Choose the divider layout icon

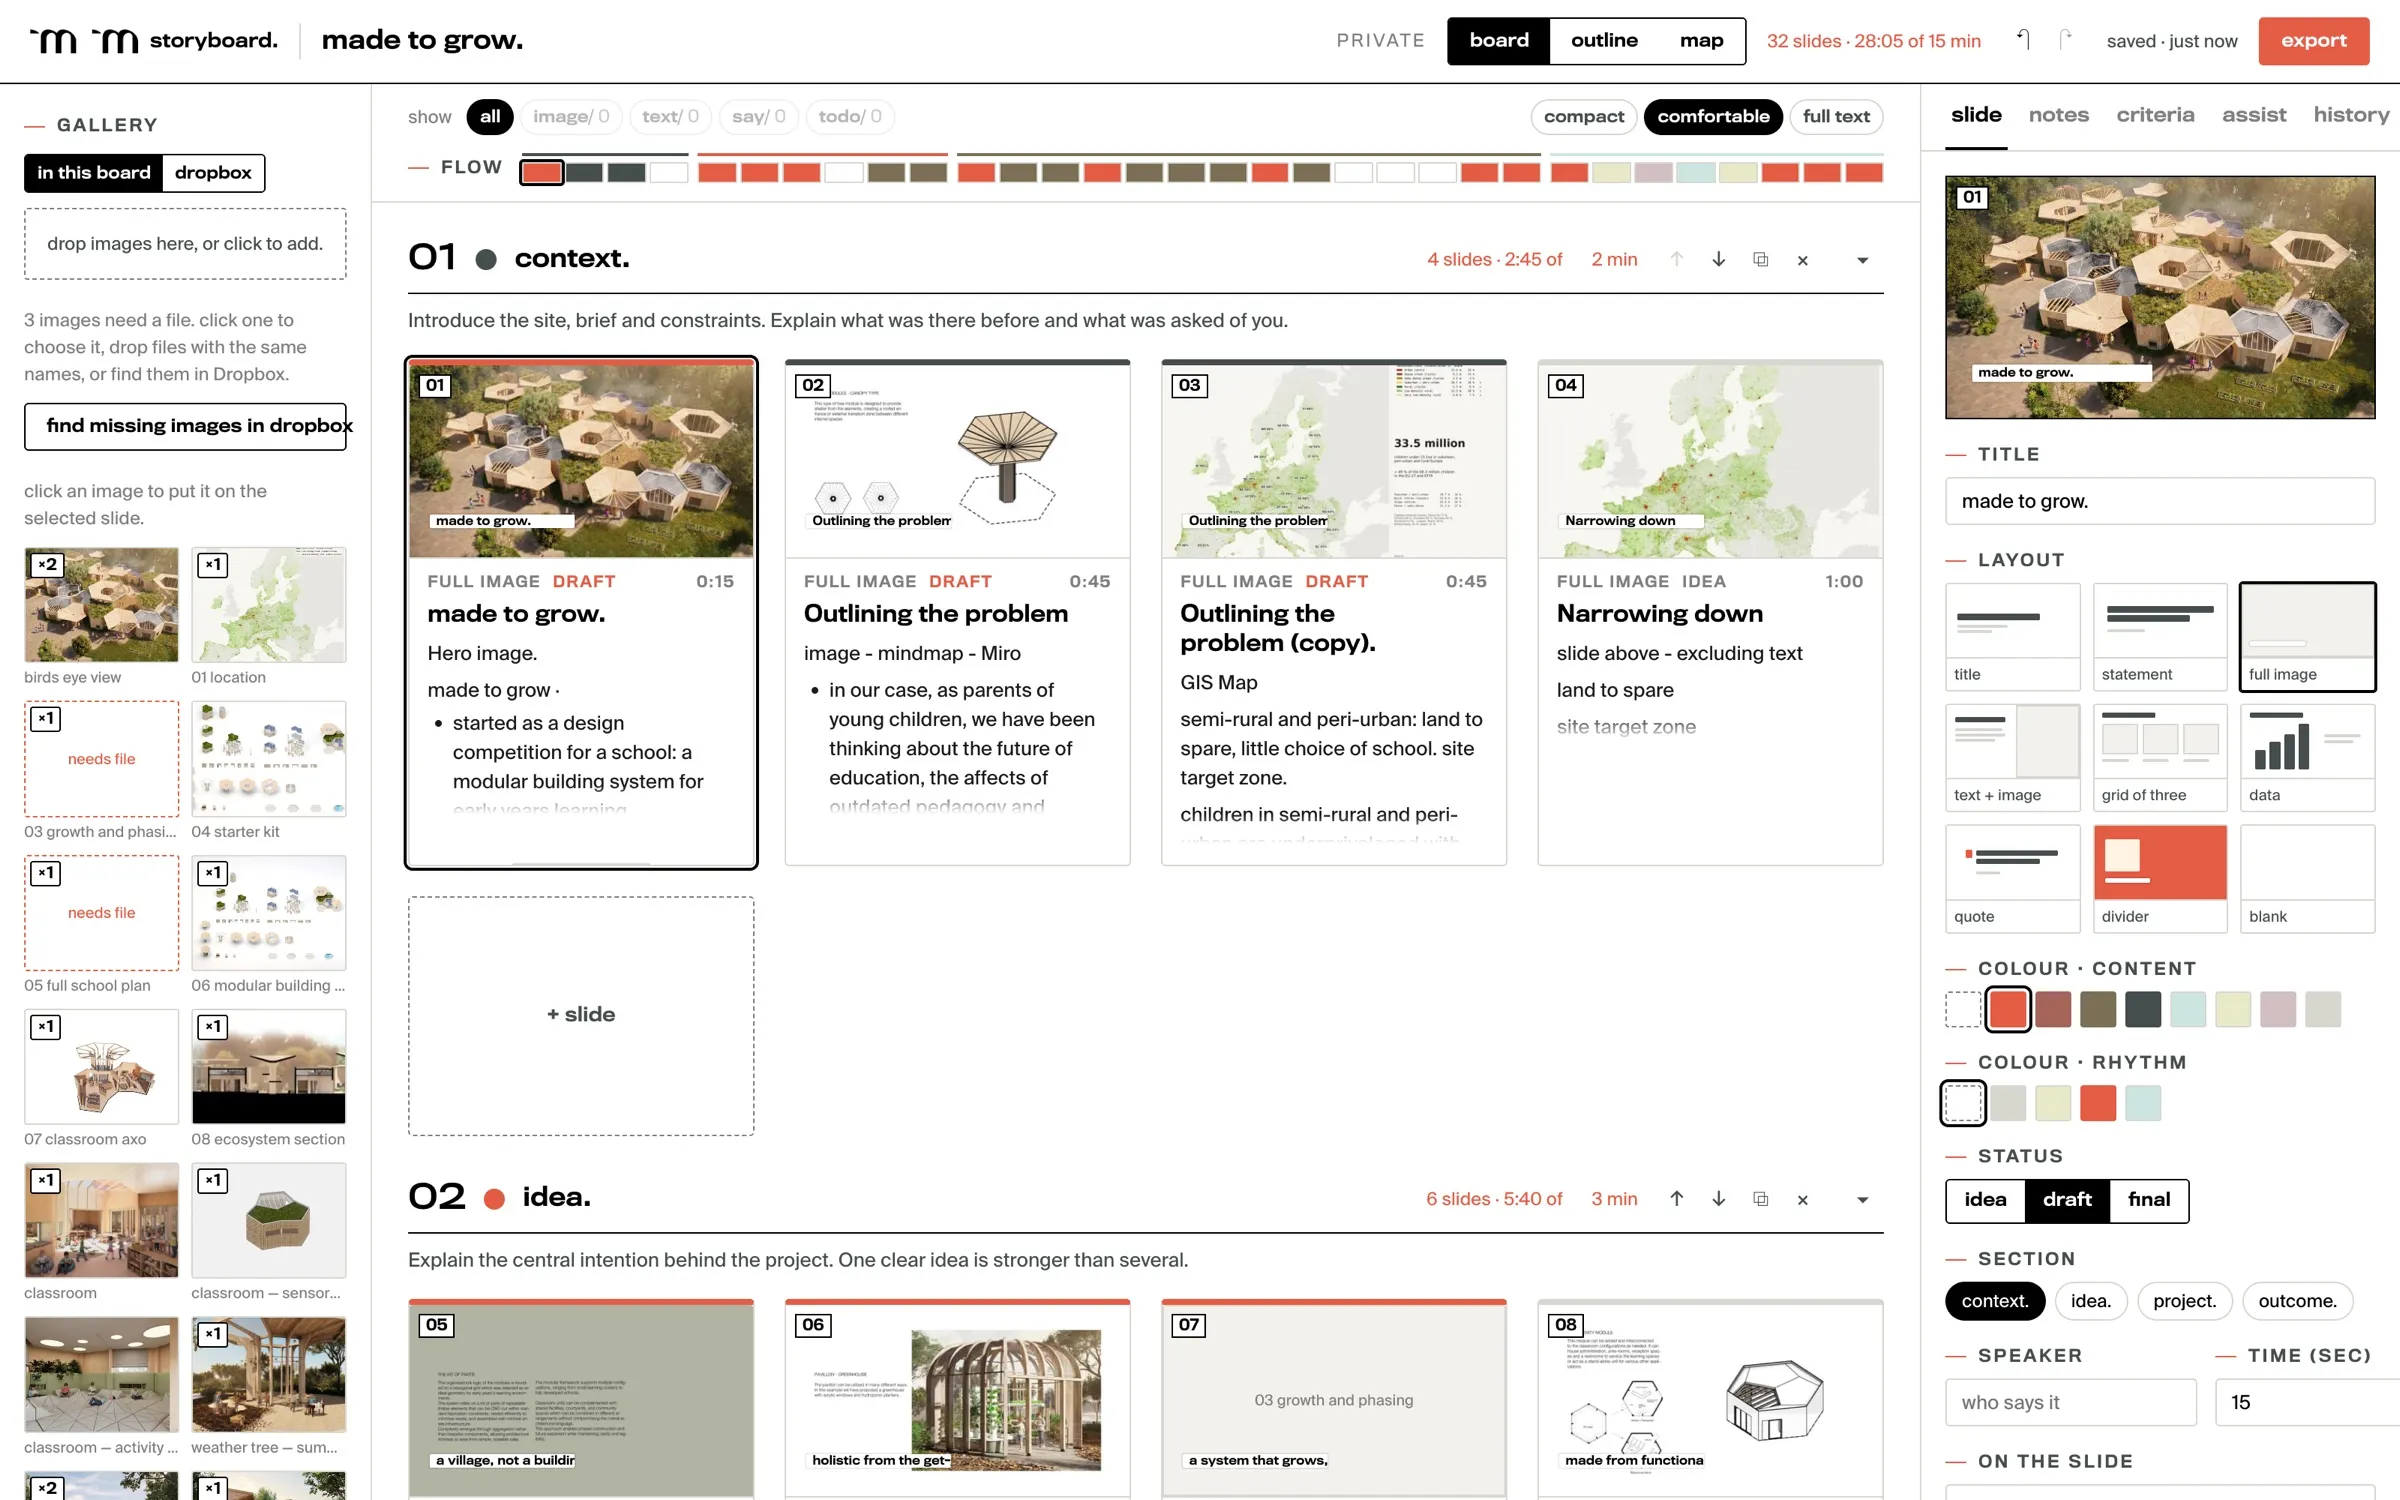coord(2160,878)
